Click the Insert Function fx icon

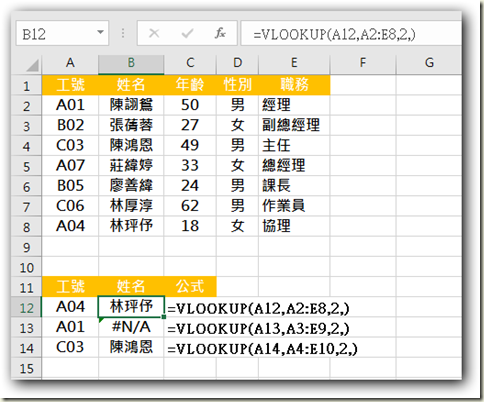220,33
